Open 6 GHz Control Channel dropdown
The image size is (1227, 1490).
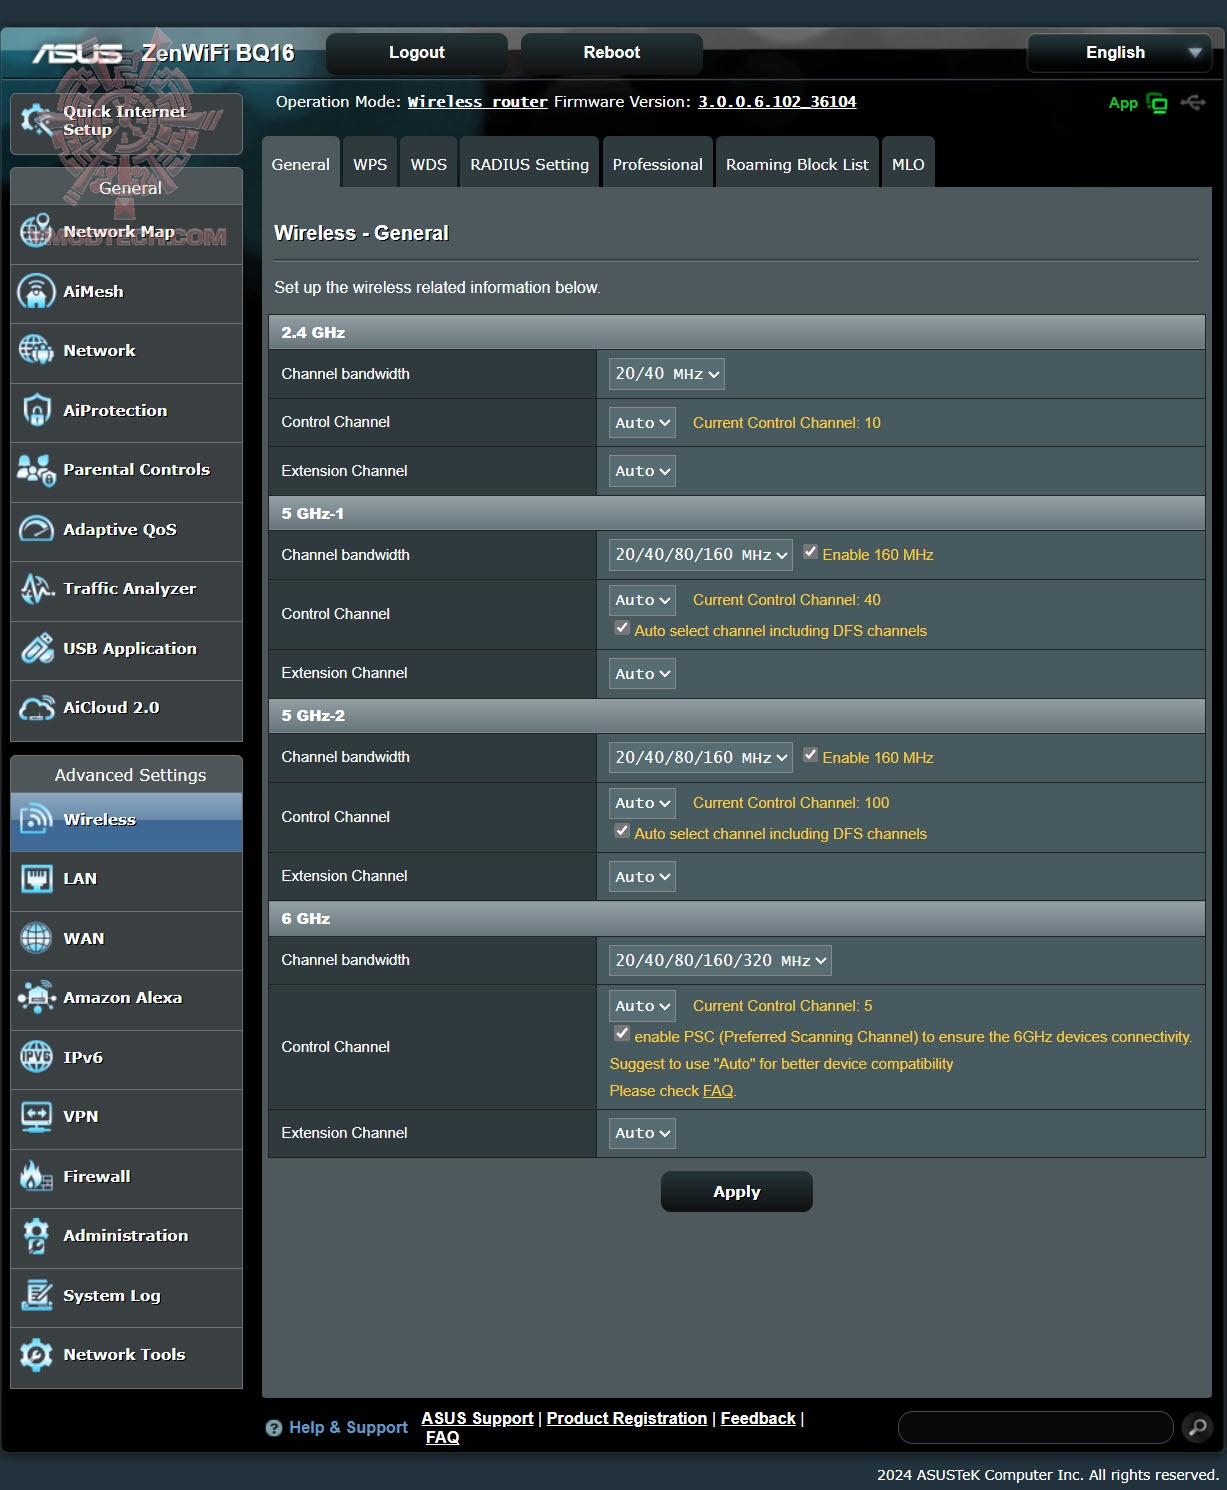click(x=642, y=1006)
